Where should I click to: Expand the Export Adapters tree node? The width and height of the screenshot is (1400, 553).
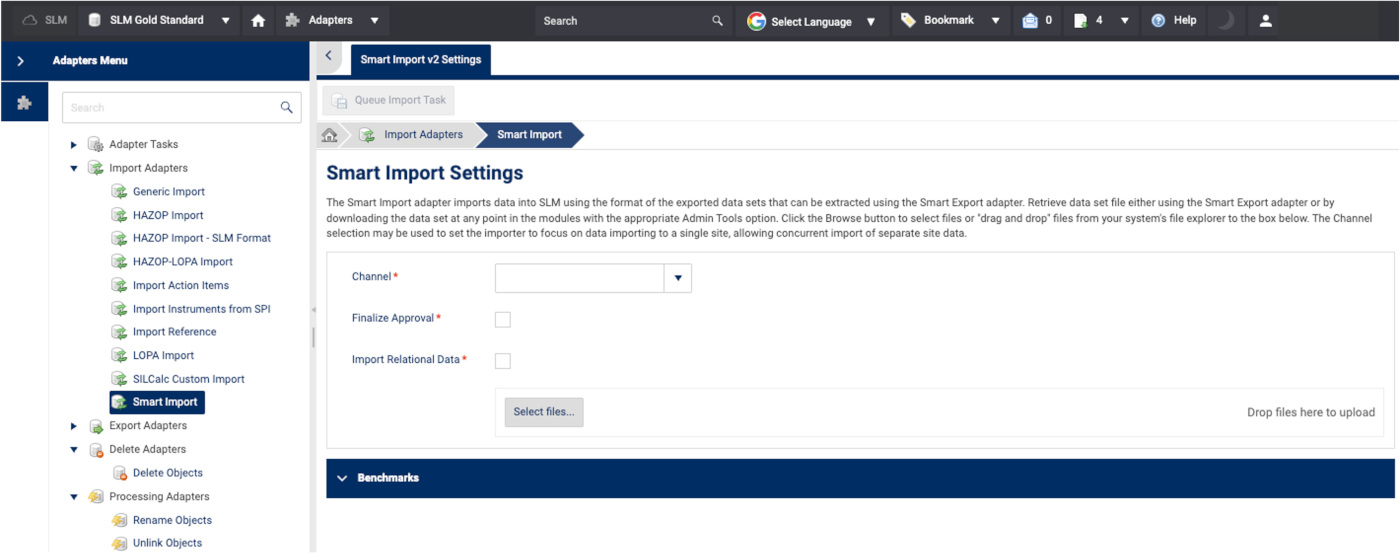point(74,426)
